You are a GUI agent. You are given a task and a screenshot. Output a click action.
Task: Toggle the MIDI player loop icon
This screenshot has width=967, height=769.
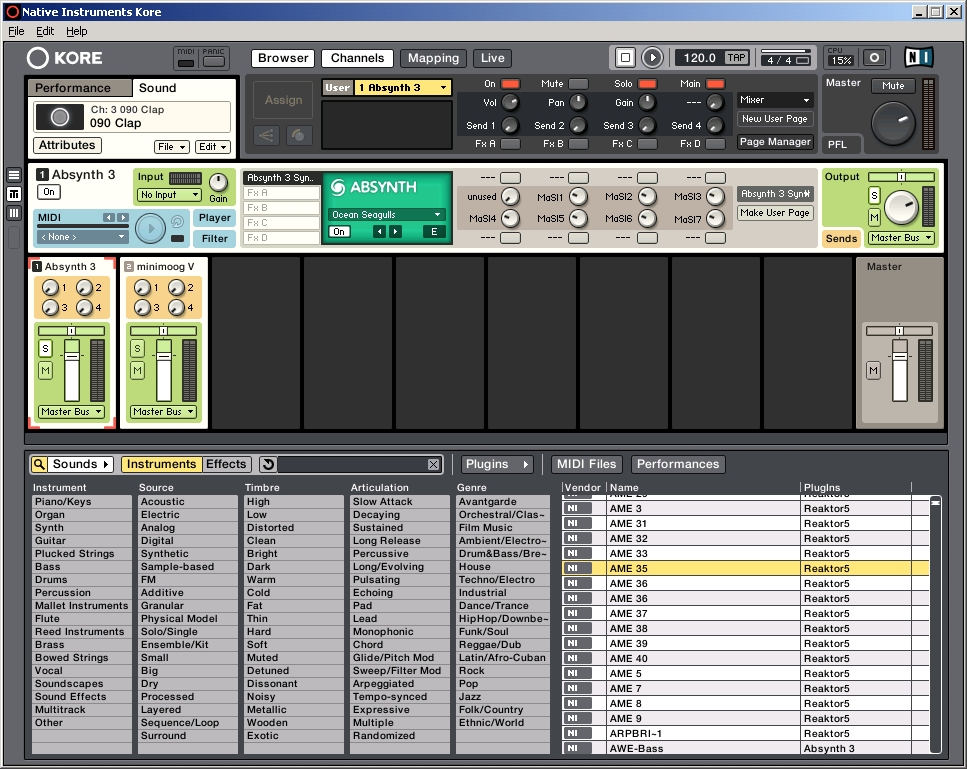178,221
